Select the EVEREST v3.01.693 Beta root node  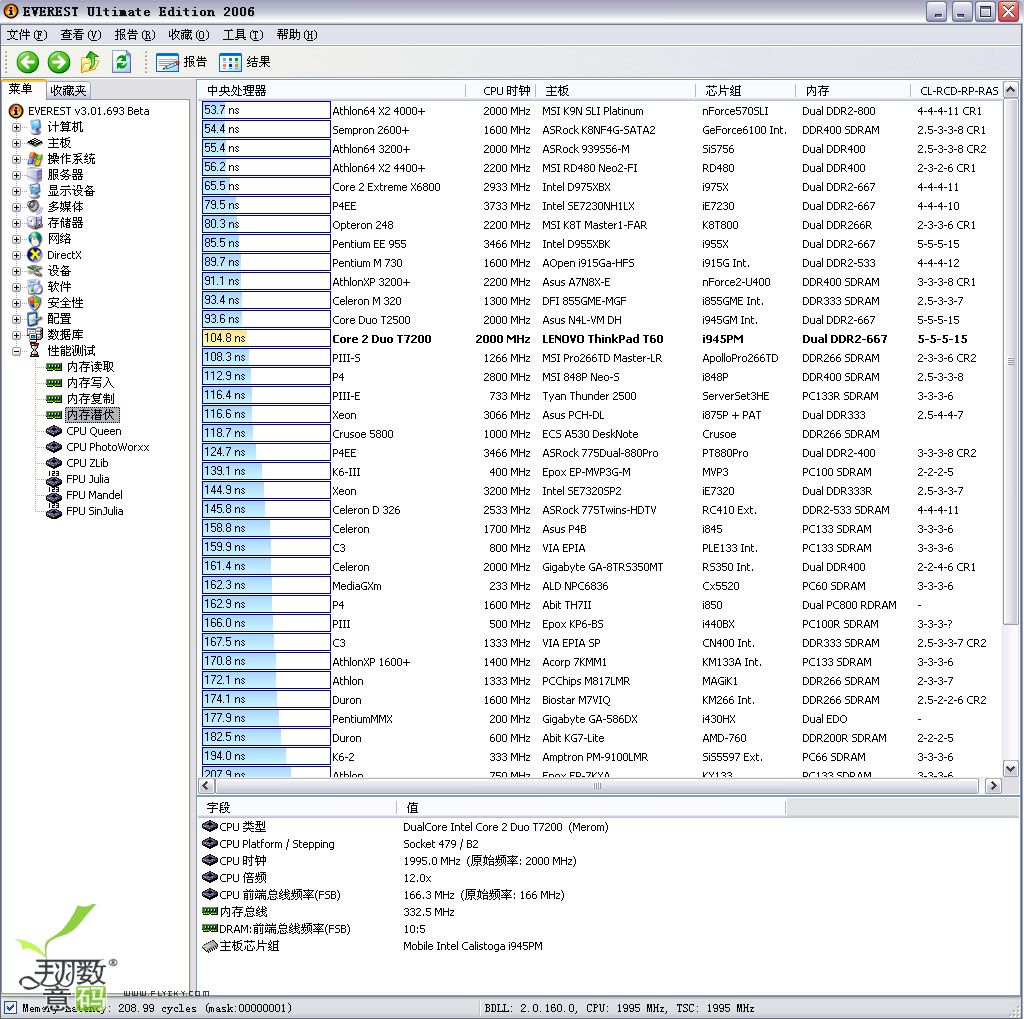[x=88, y=111]
